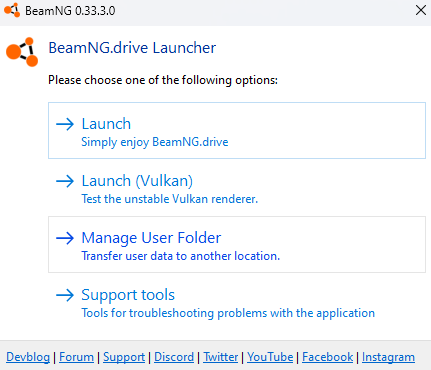Open the Facebook link

327,357
